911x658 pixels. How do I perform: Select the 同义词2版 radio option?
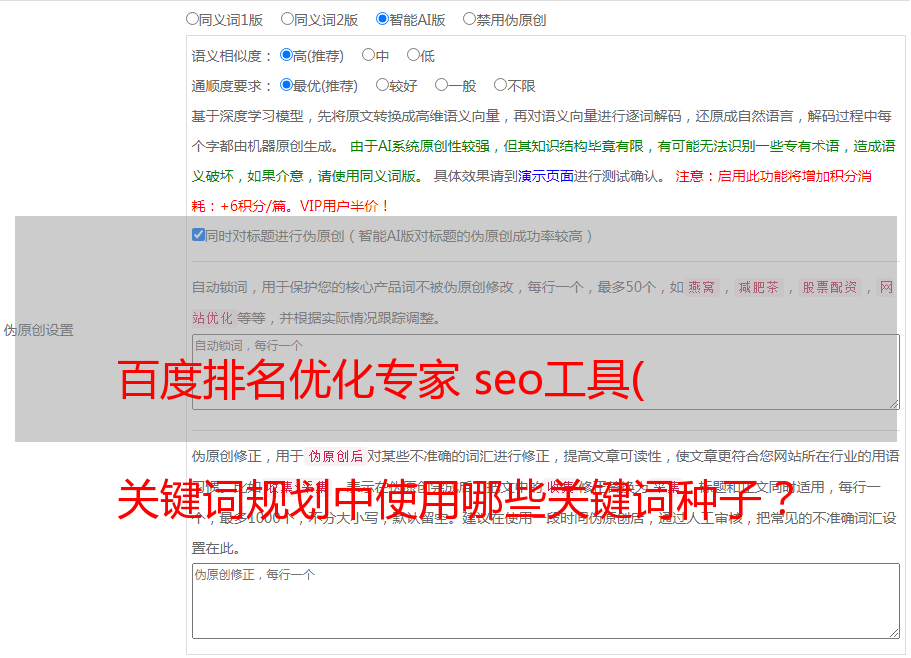(287, 19)
